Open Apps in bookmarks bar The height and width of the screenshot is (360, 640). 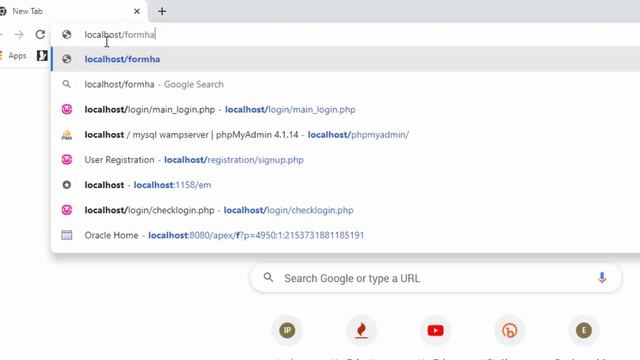(14, 56)
